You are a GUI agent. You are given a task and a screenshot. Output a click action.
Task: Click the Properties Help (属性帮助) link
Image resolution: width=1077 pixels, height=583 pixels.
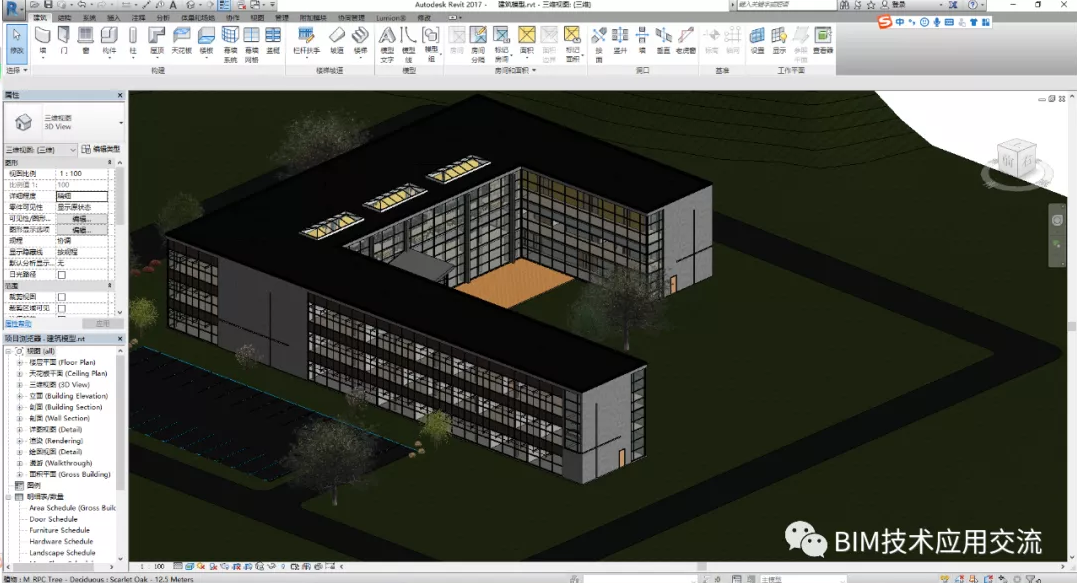coord(19,323)
